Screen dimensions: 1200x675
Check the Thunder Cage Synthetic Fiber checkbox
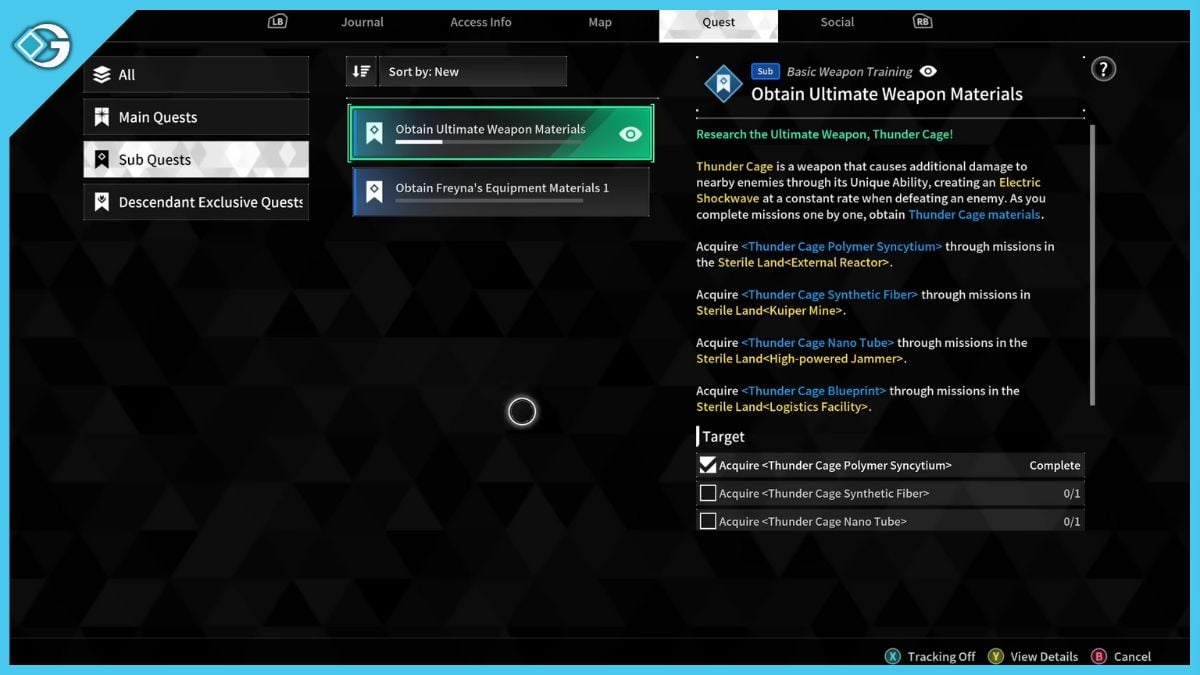(708, 493)
